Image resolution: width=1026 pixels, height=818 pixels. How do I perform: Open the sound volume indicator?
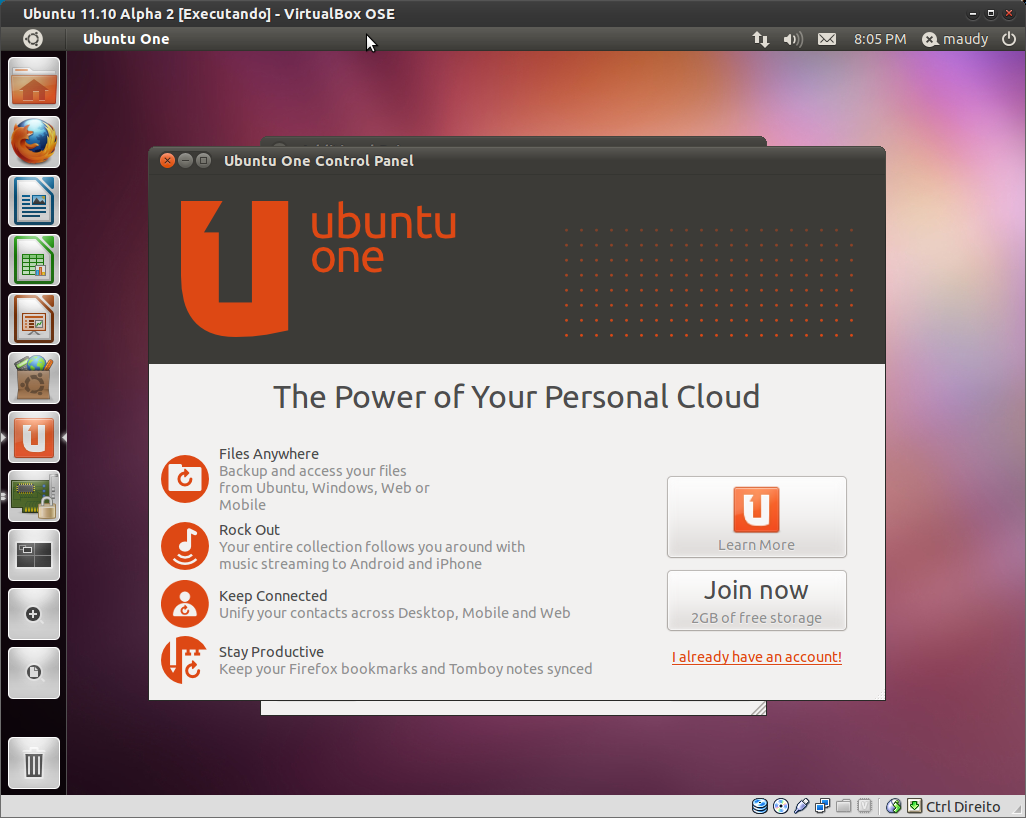(793, 39)
